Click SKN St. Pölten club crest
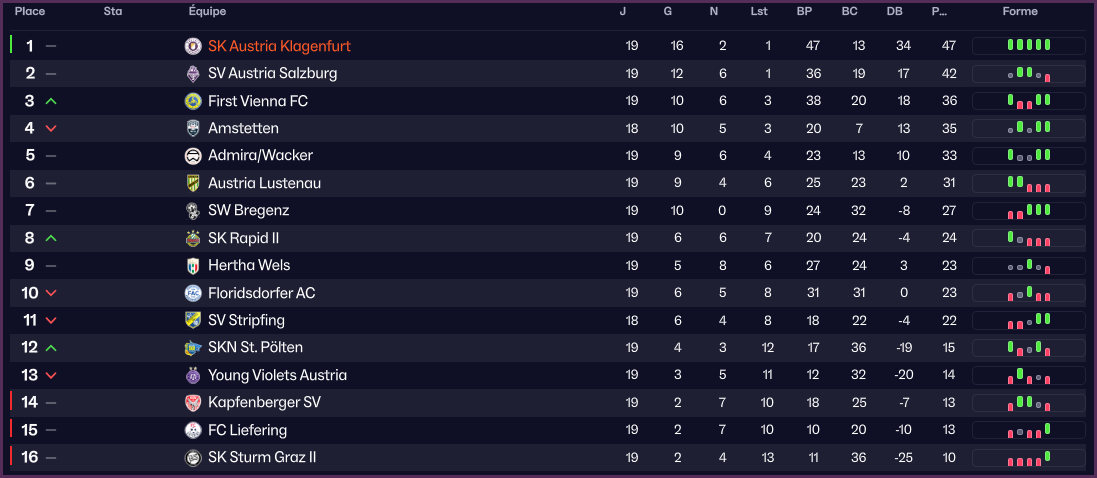The image size is (1097, 478). click(193, 348)
